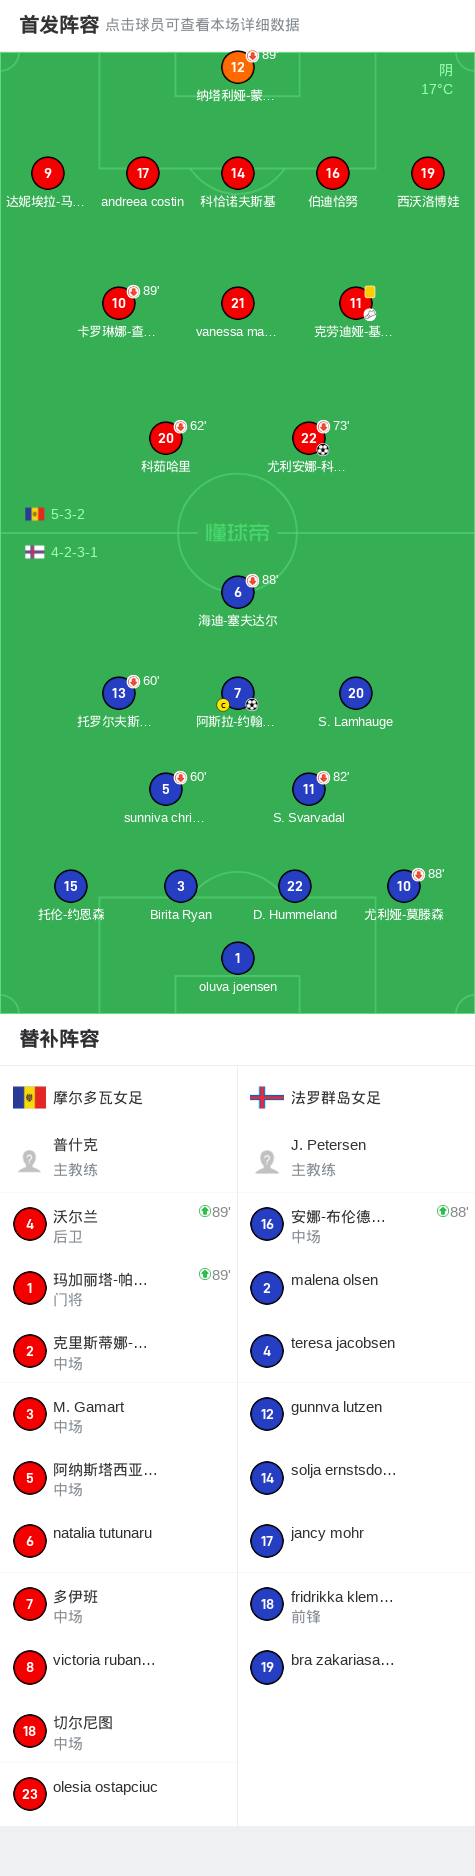Open goalkeeper number 12 player badge
Image resolution: width=475 pixels, height=1876 pixels.
[237, 68]
